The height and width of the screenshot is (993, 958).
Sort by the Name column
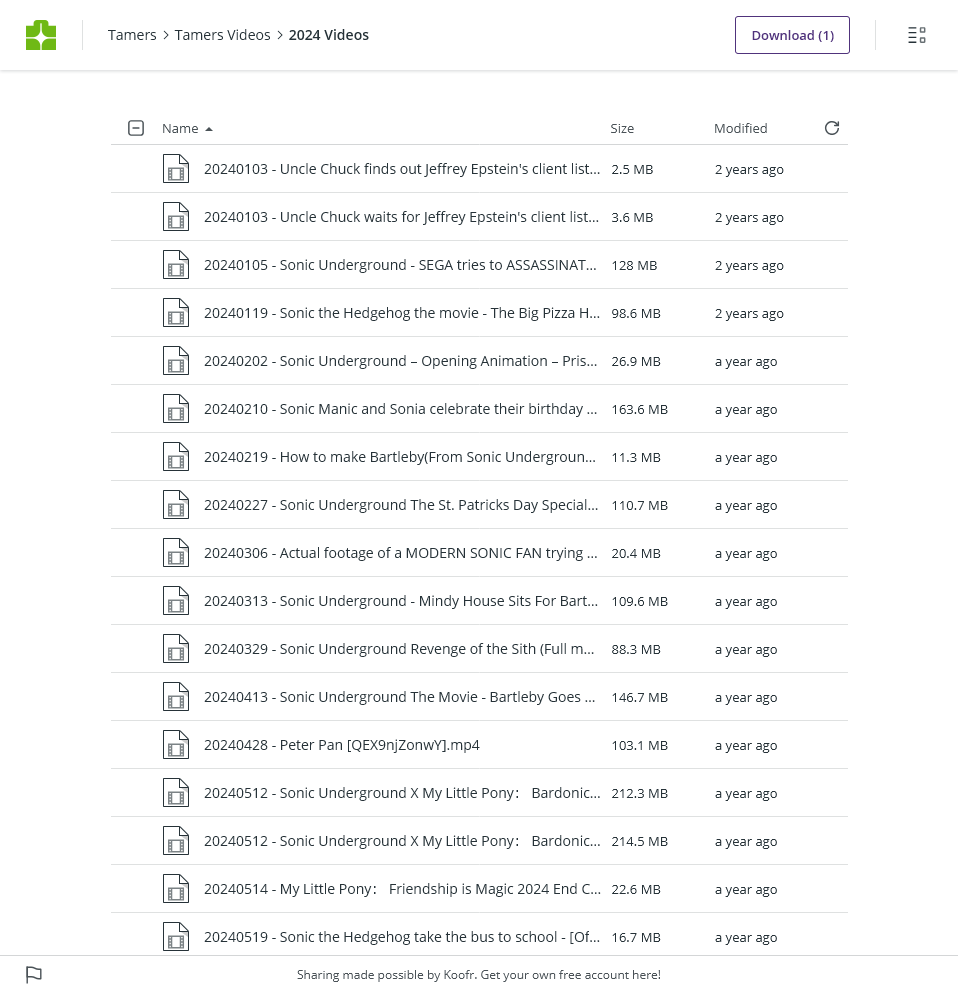click(x=187, y=128)
